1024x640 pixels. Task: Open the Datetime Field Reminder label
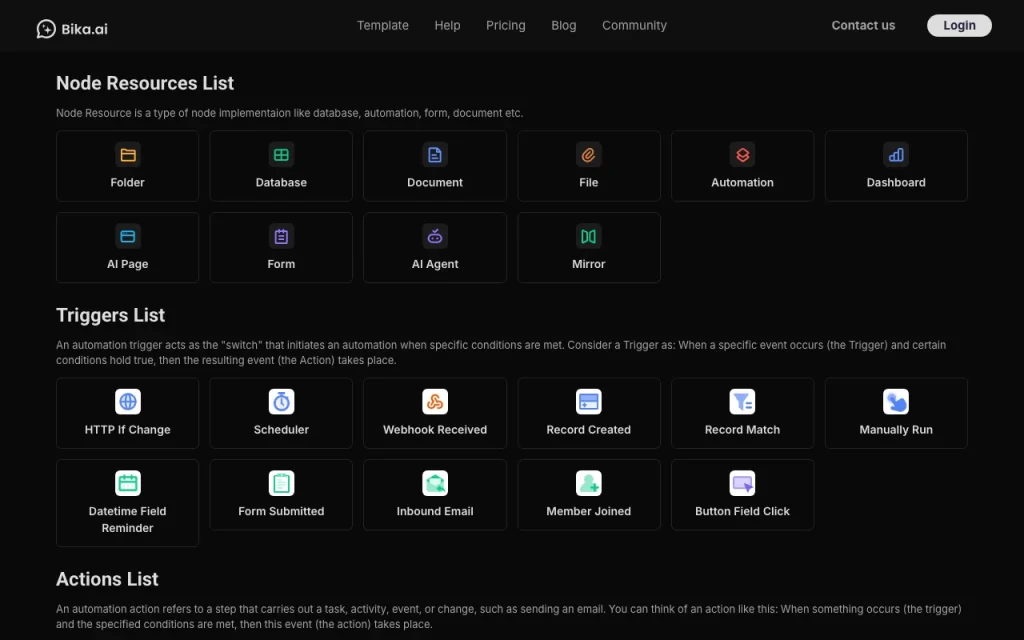127,519
